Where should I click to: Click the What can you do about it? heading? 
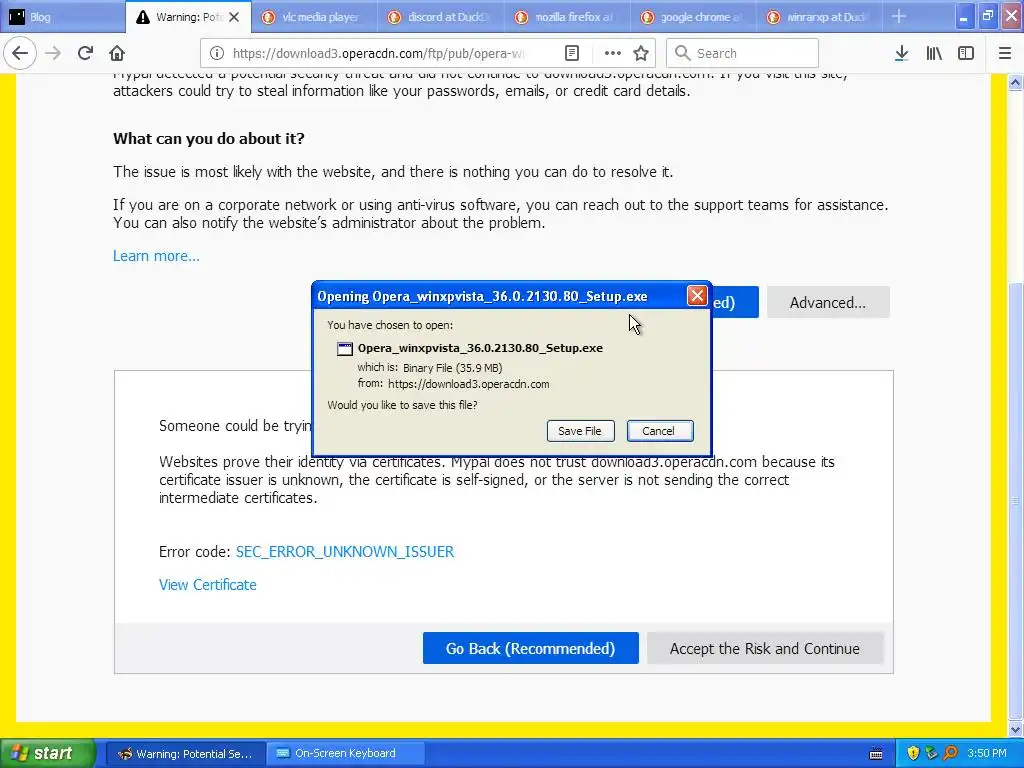click(x=209, y=138)
